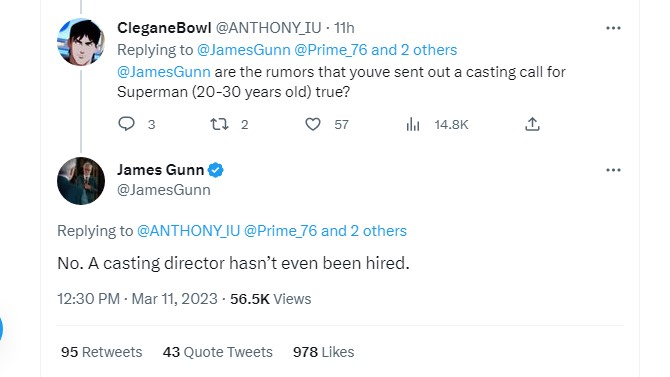Open analytics views icon showing 14.8K

point(413,124)
